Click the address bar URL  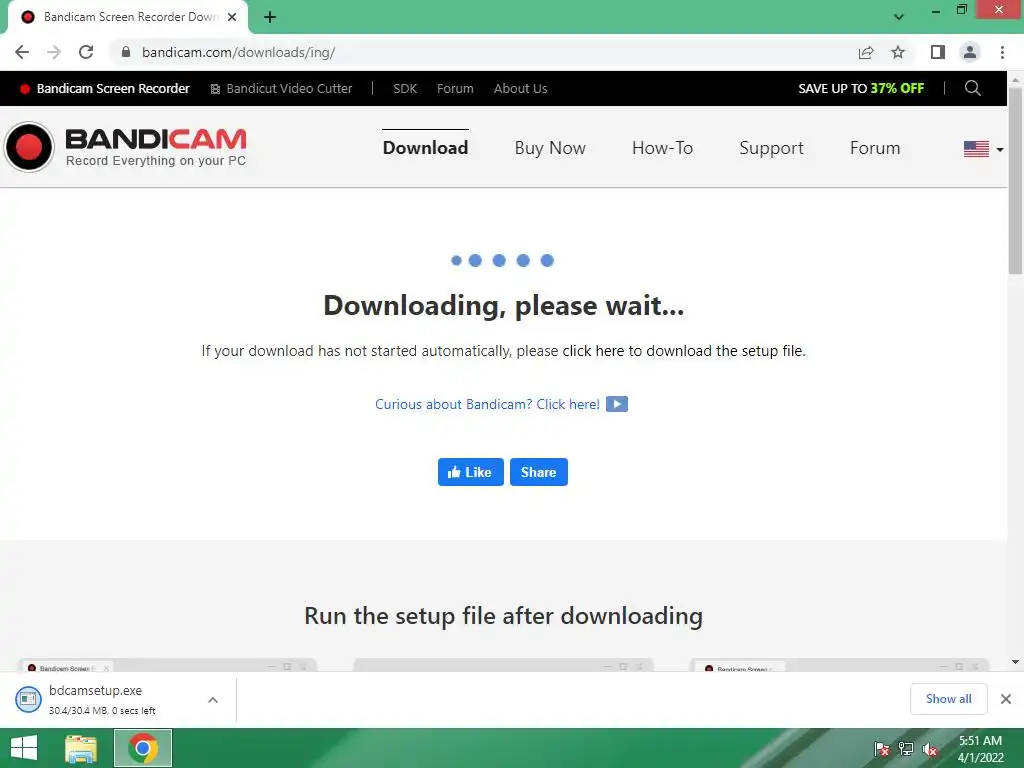click(x=238, y=52)
